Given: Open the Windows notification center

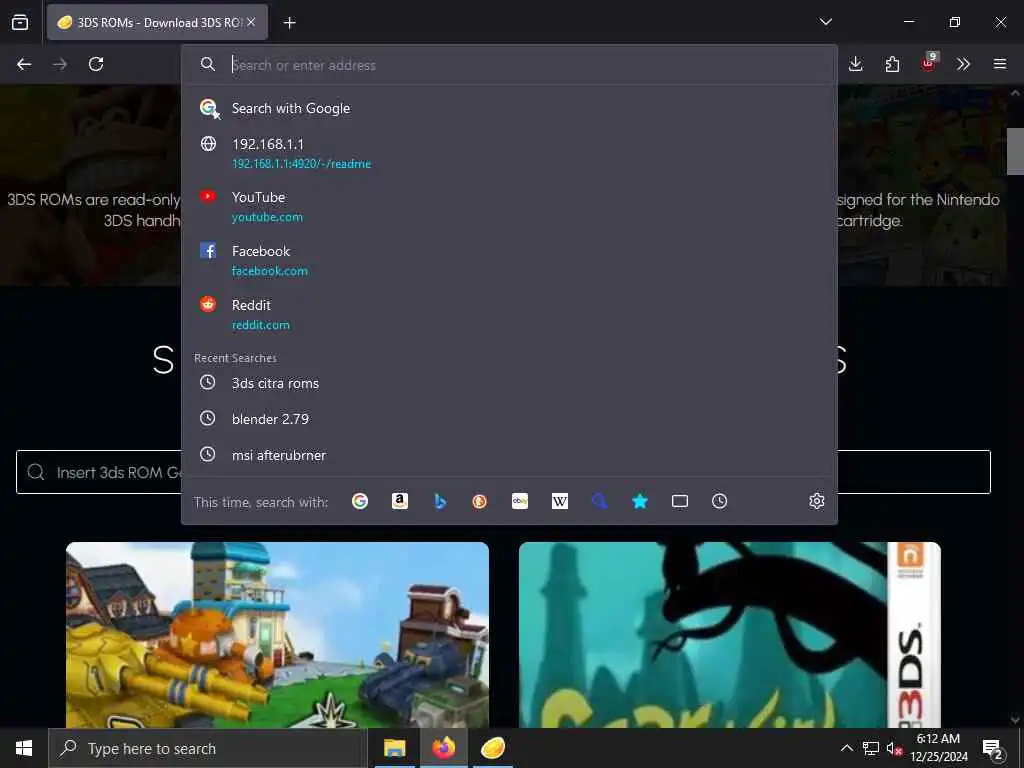Looking at the screenshot, I should [993, 748].
